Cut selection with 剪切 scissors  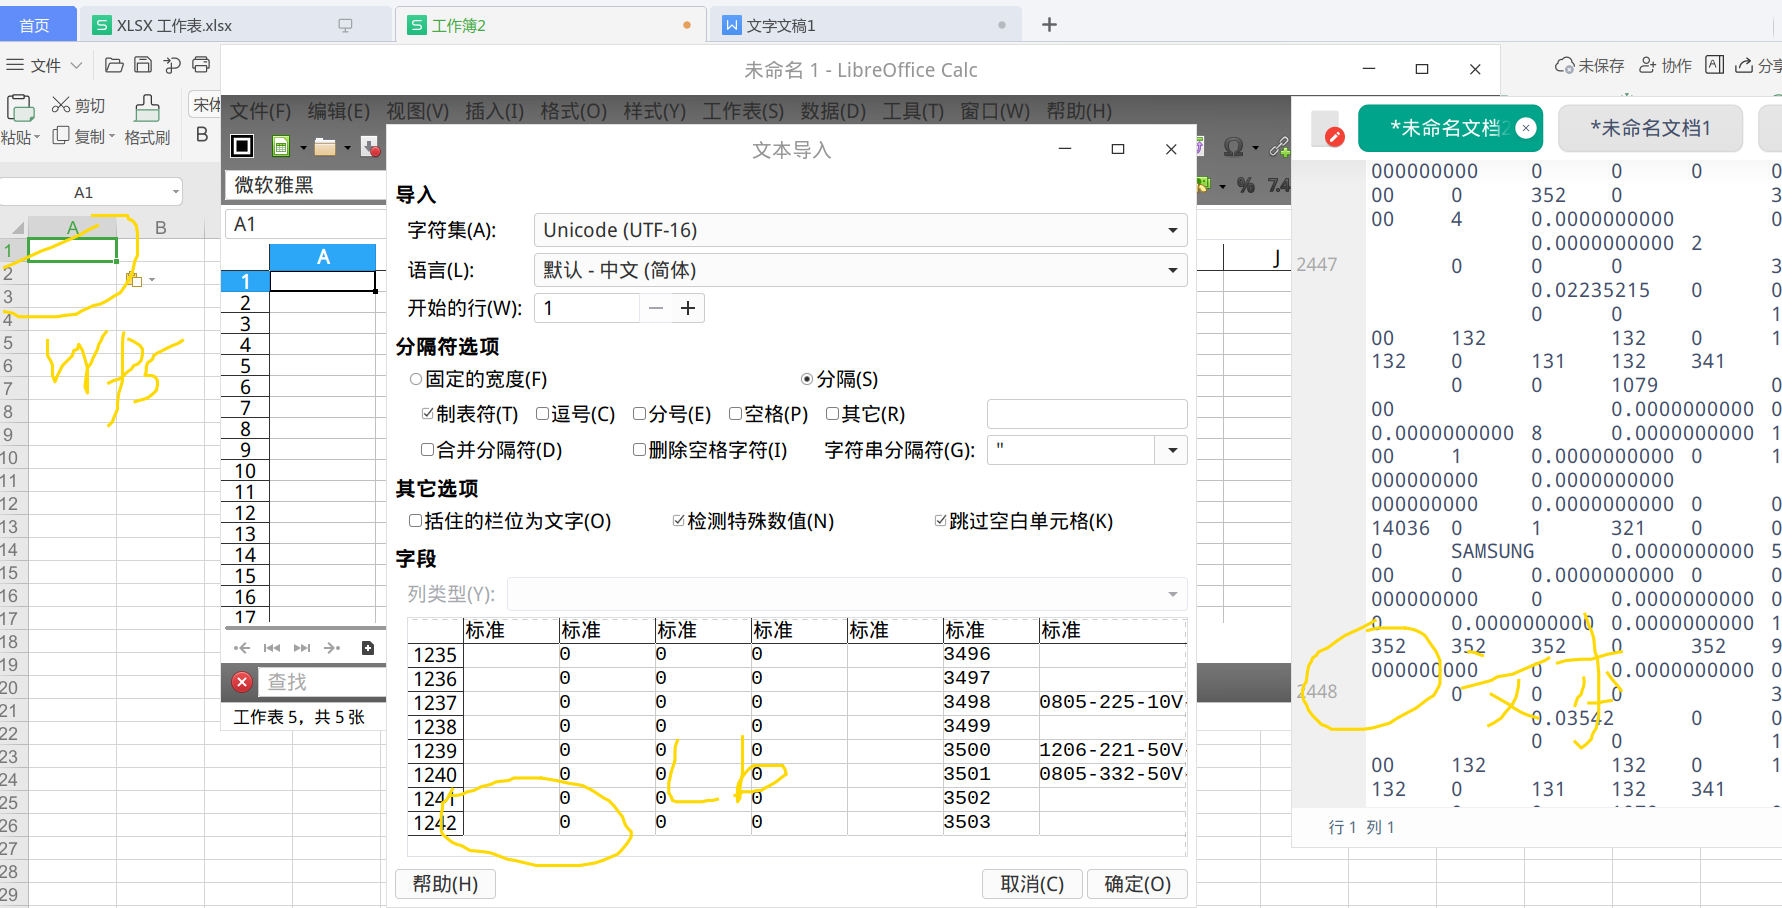[61, 105]
